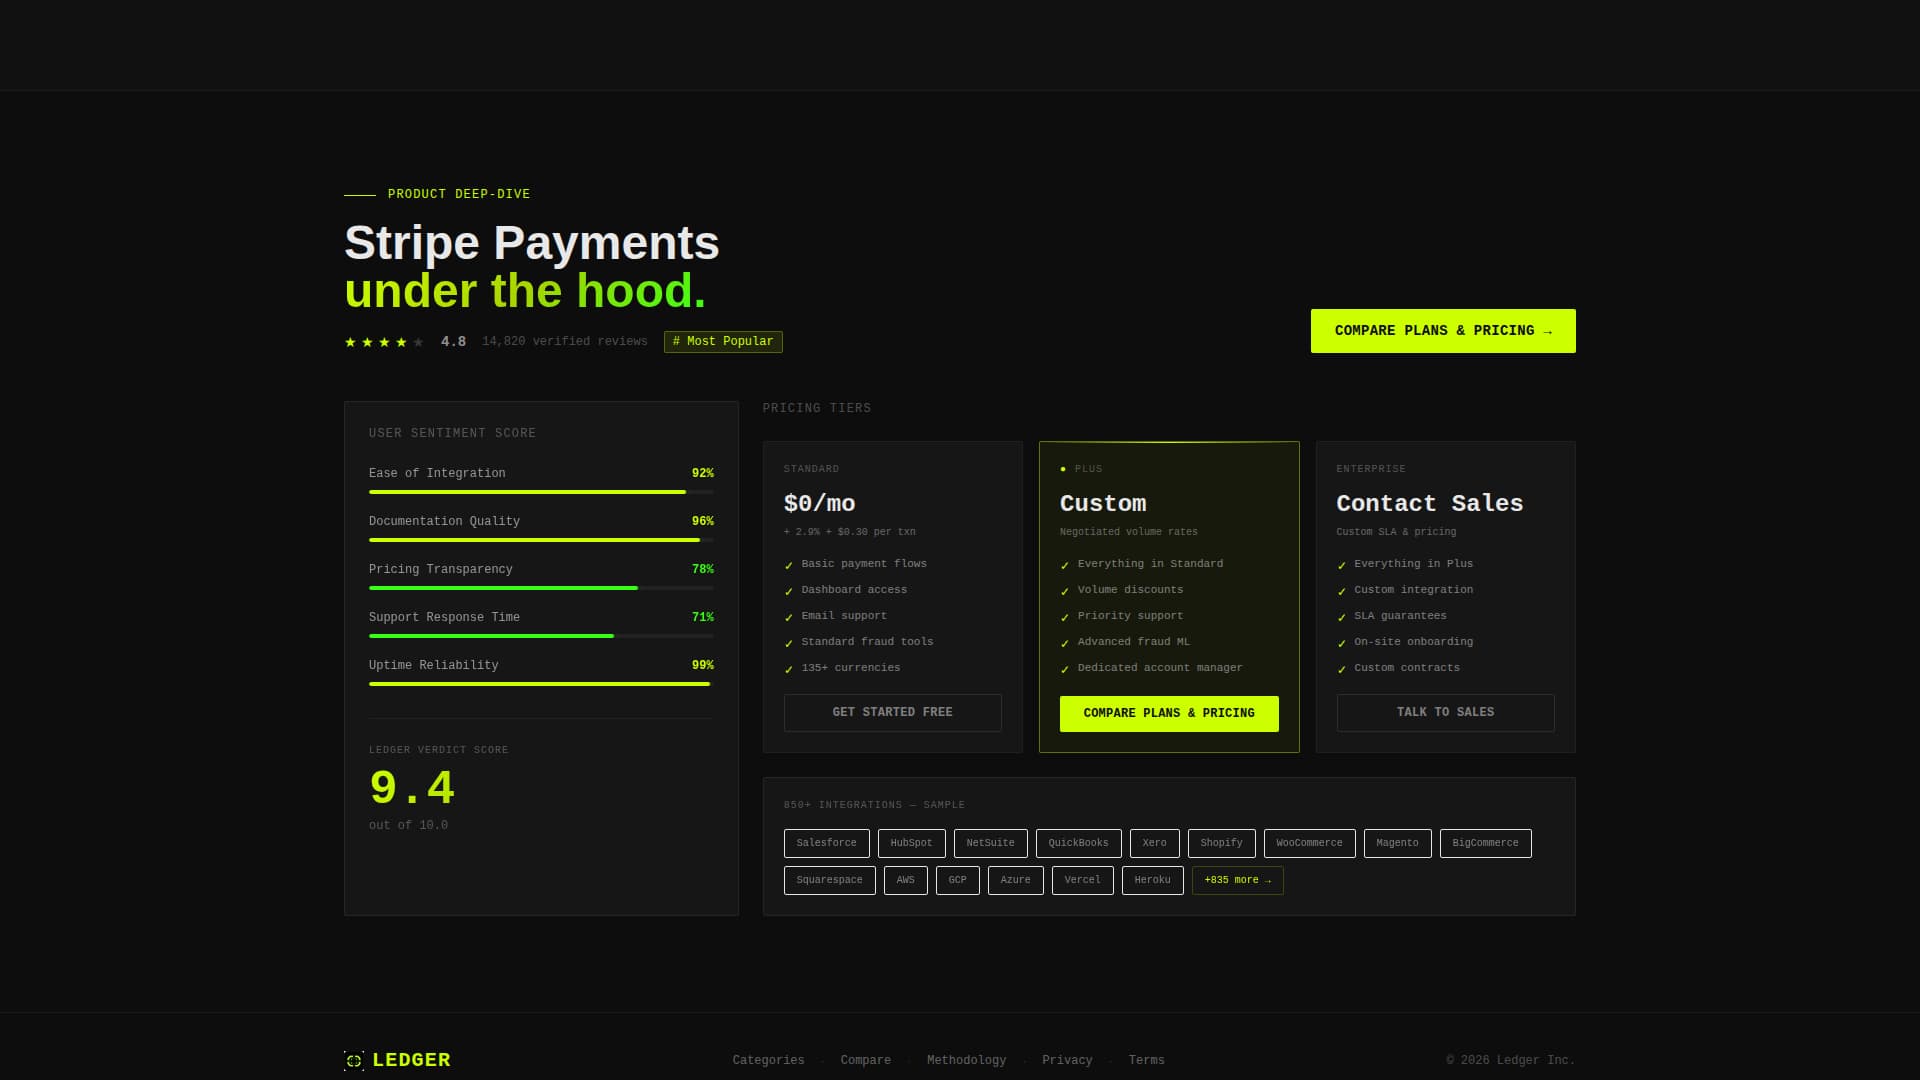The width and height of the screenshot is (1920, 1080).
Task: Click the 14,820 verified reviews text
Action: point(565,342)
